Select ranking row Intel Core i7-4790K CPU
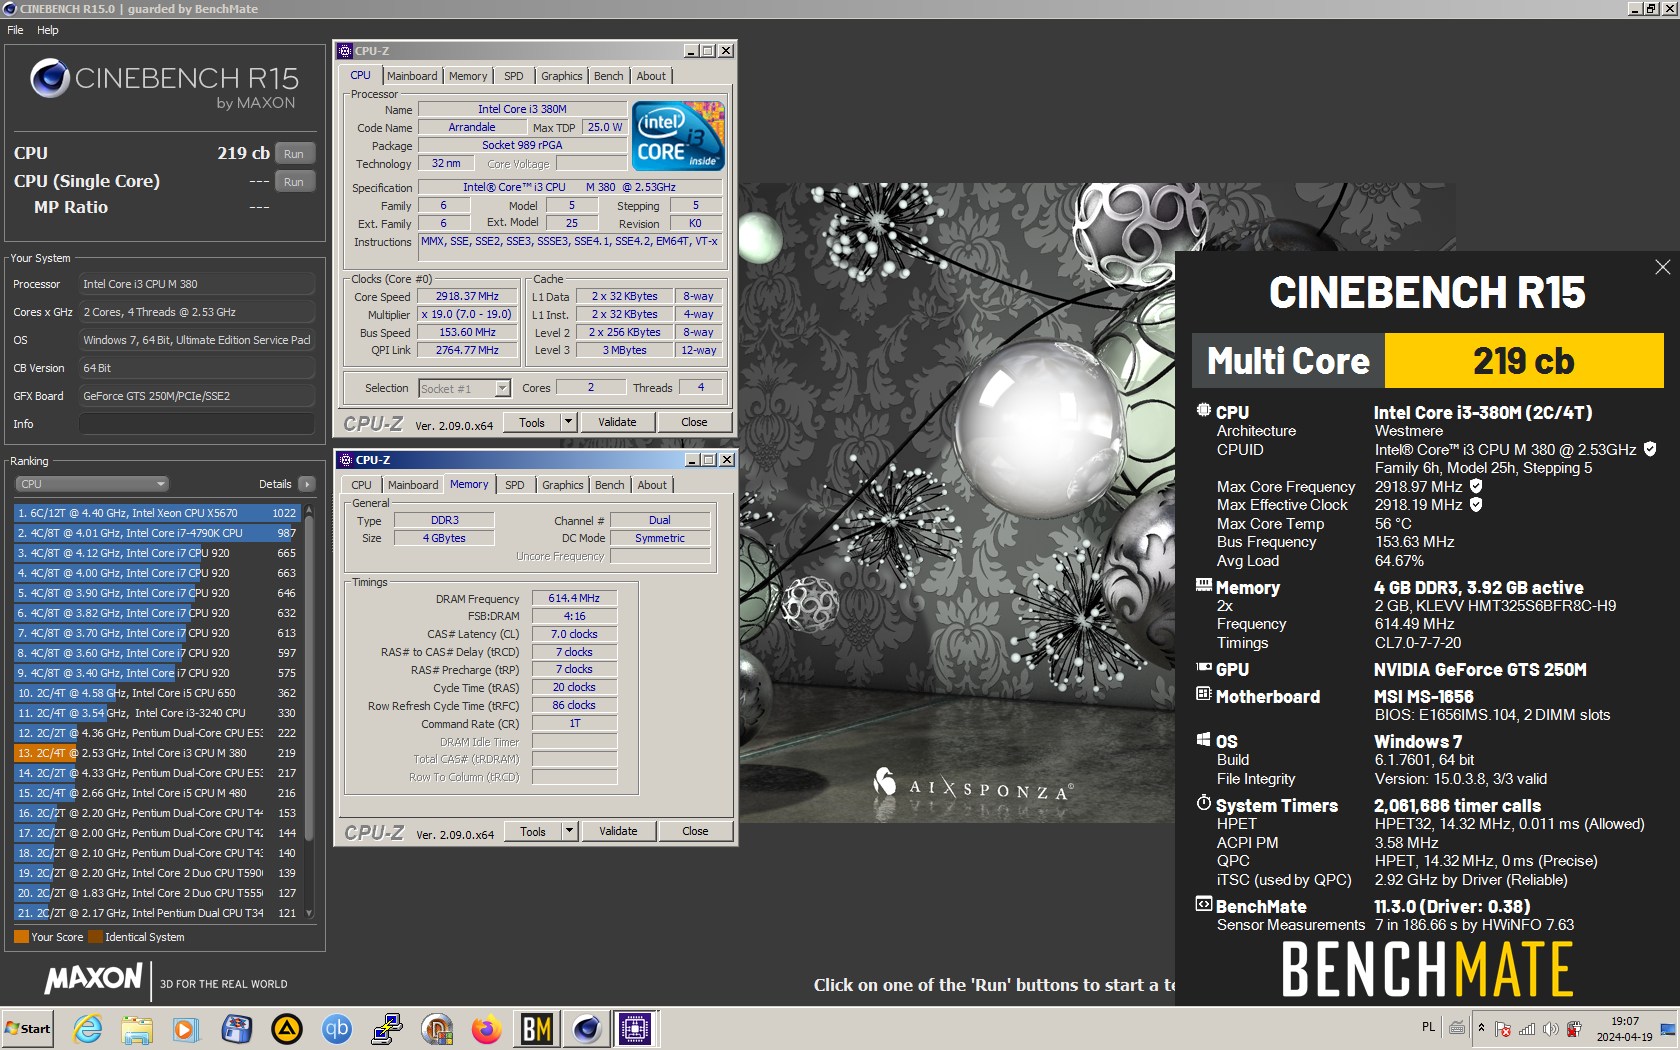 coord(156,533)
